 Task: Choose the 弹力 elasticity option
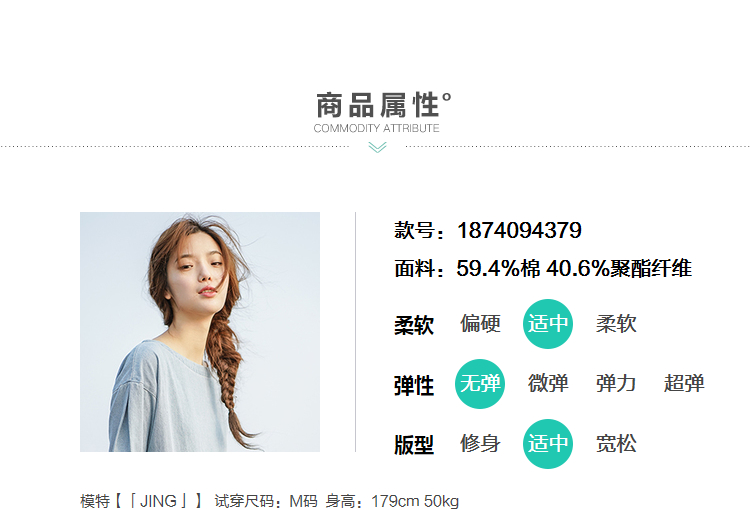pos(616,384)
